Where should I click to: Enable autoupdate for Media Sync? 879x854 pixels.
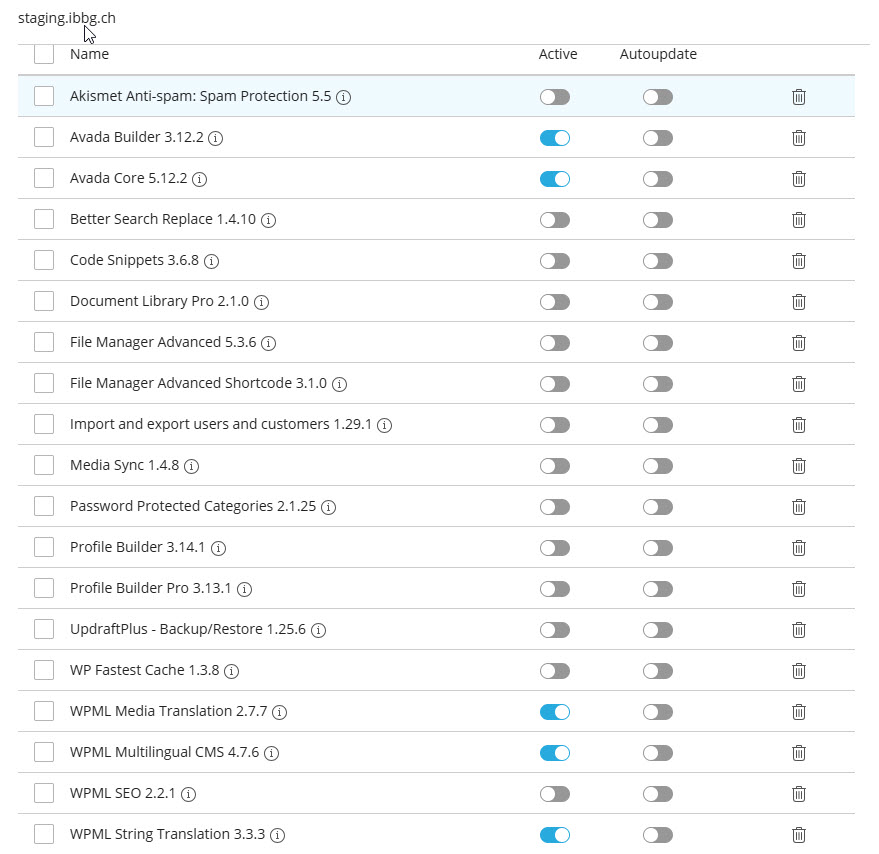click(658, 466)
